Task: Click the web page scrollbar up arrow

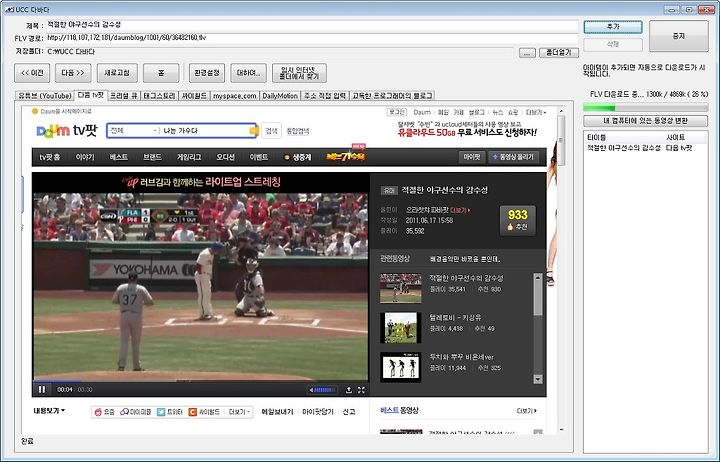Action: (561, 111)
